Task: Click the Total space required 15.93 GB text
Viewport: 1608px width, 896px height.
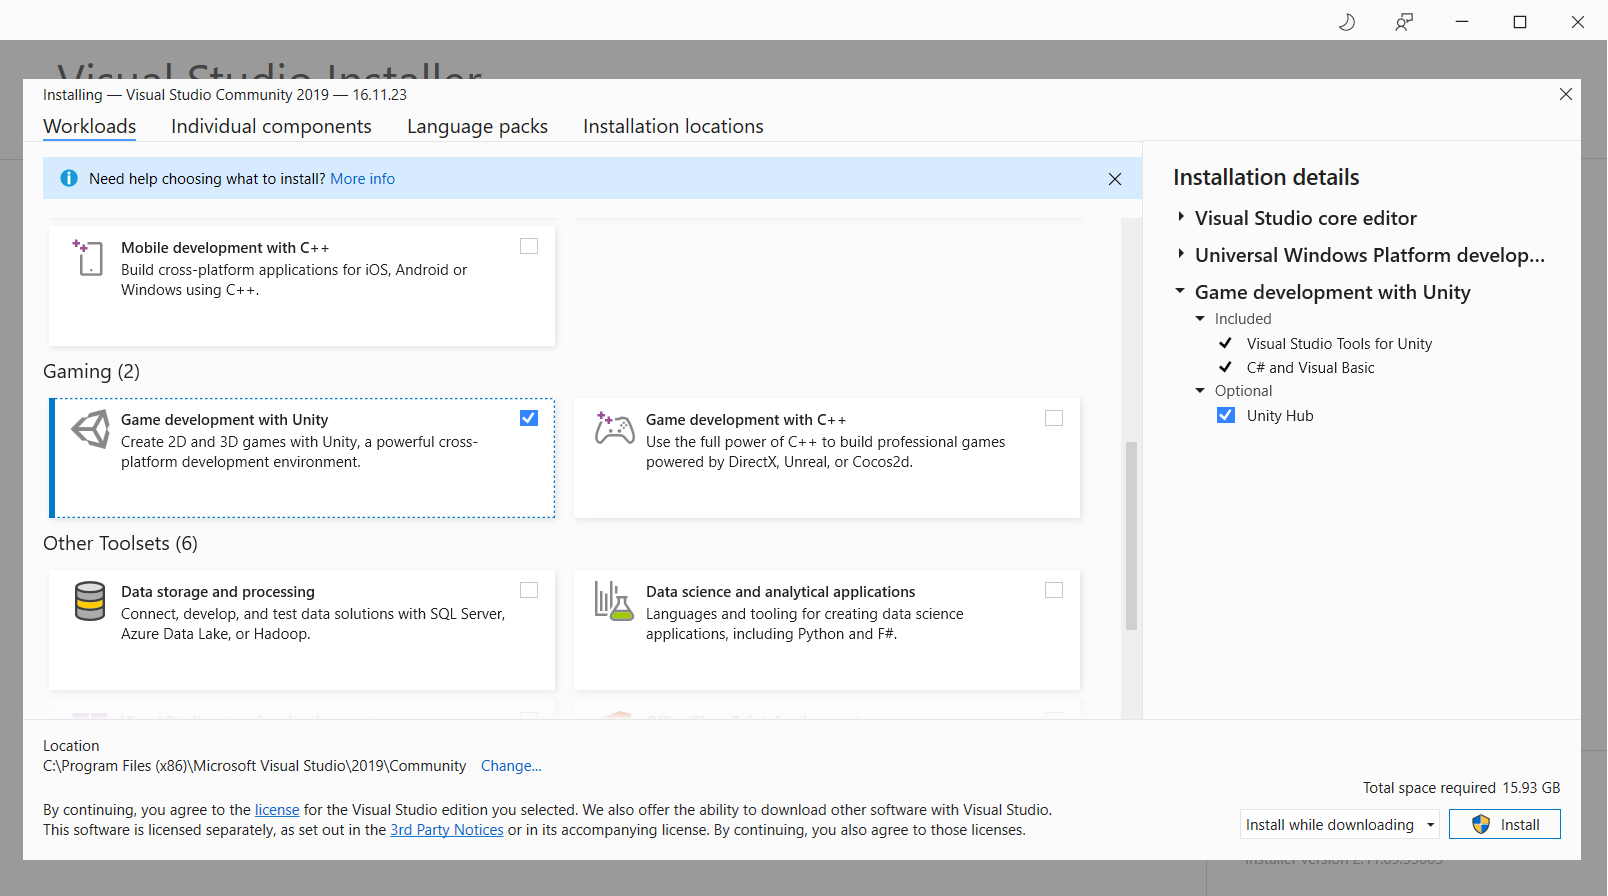Action: click(x=1461, y=788)
